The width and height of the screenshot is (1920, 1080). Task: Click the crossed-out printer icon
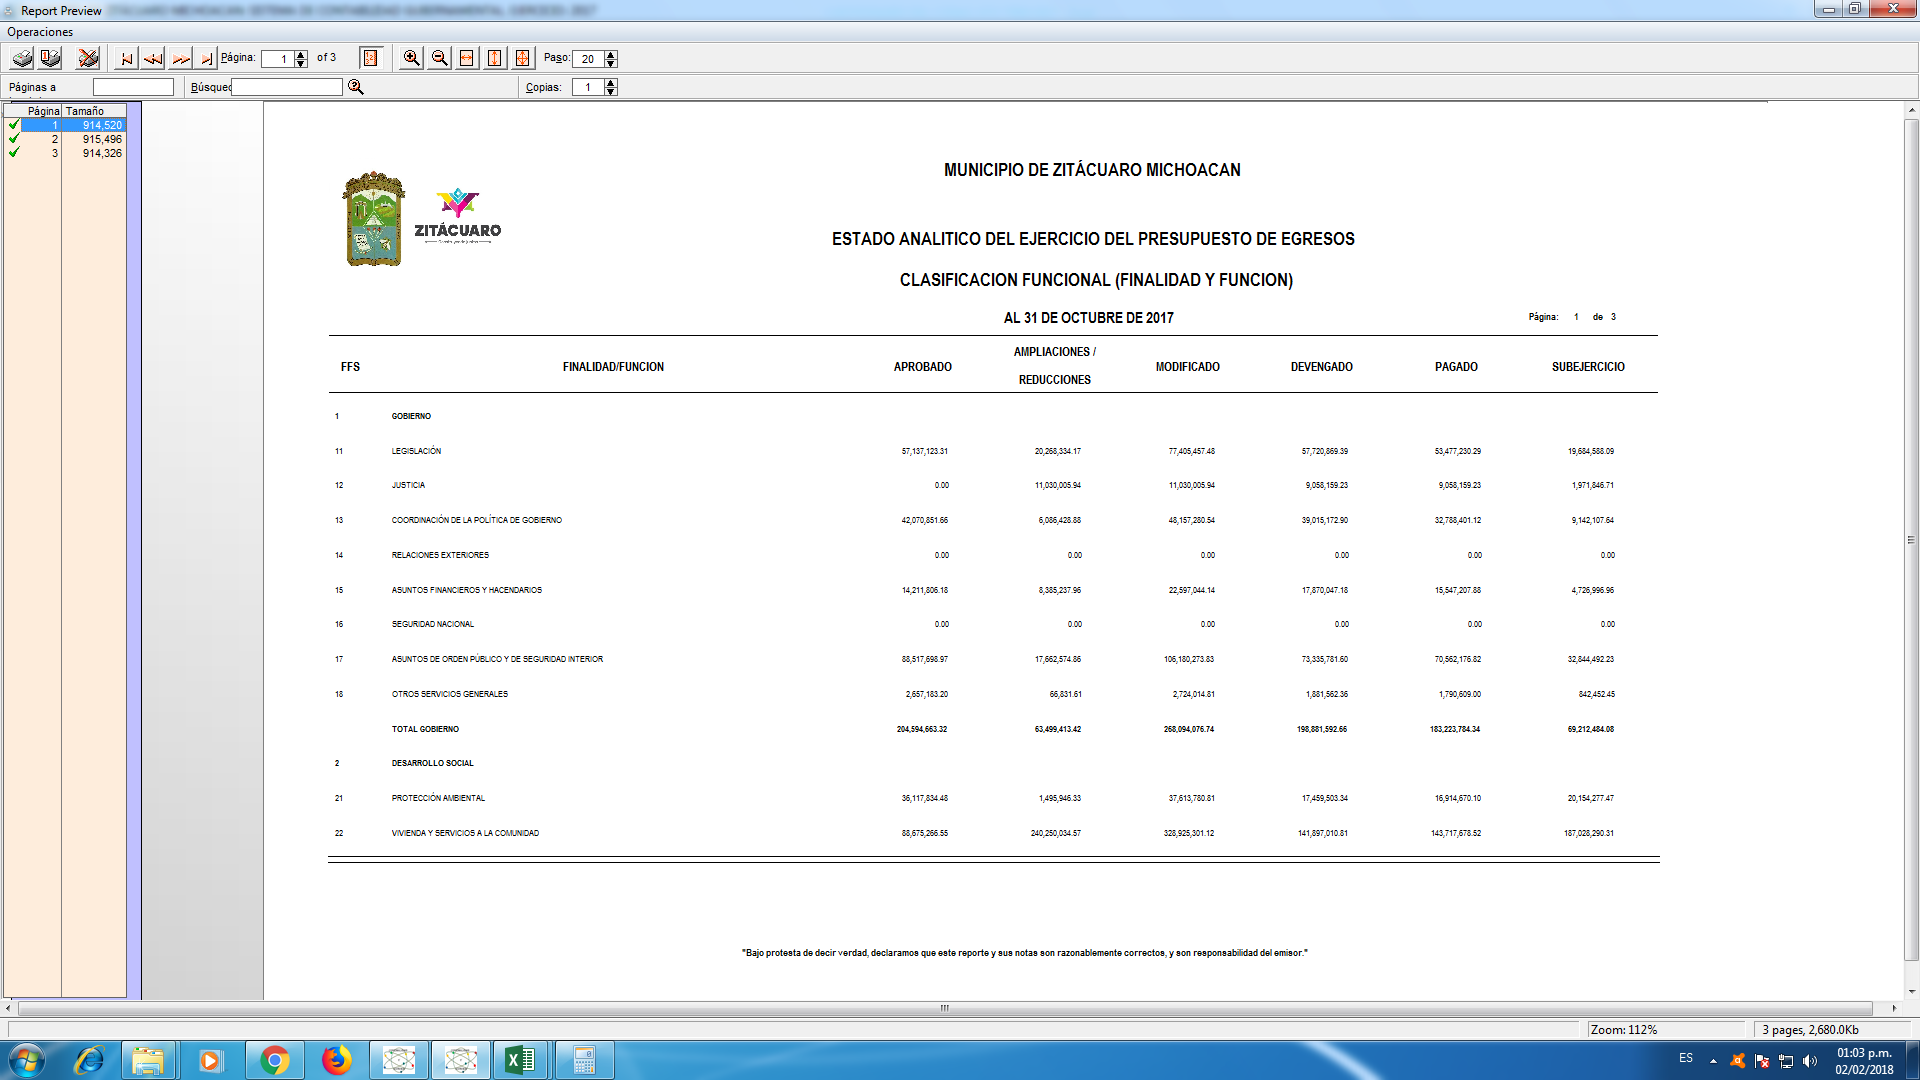(88, 58)
